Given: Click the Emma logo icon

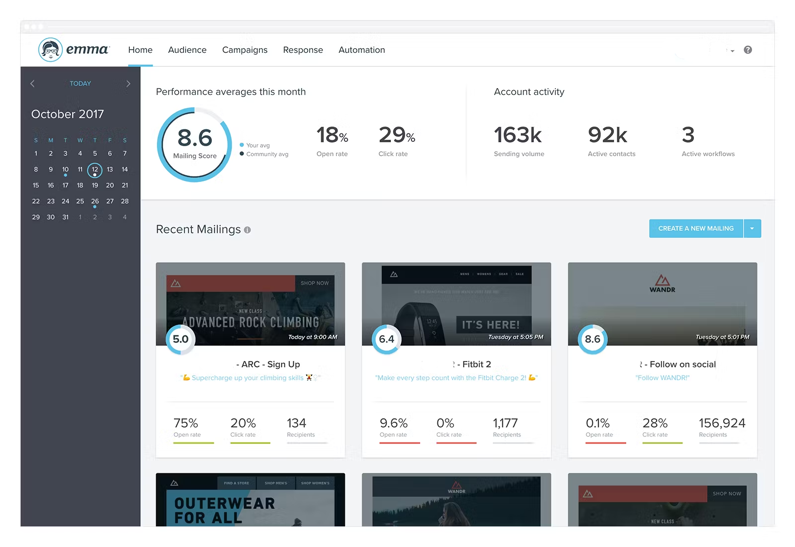Looking at the screenshot, I should point(50,49).
